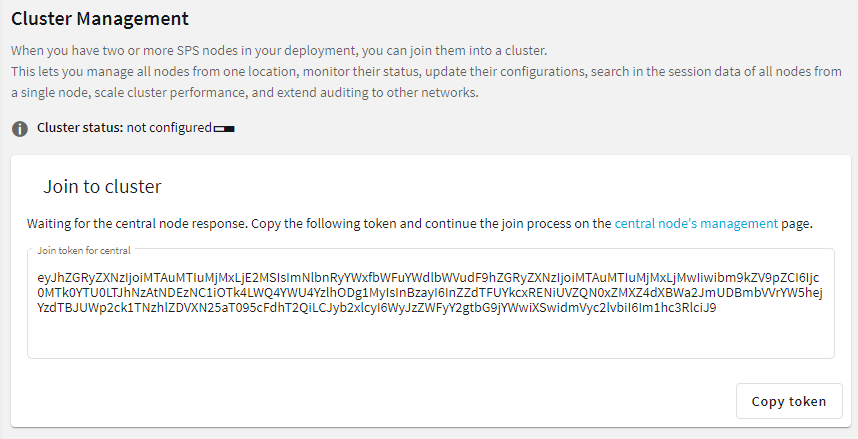Click the 'scale cluster performance' description line
The height and width of the screenshot is (439, 858).
point(245,93)
